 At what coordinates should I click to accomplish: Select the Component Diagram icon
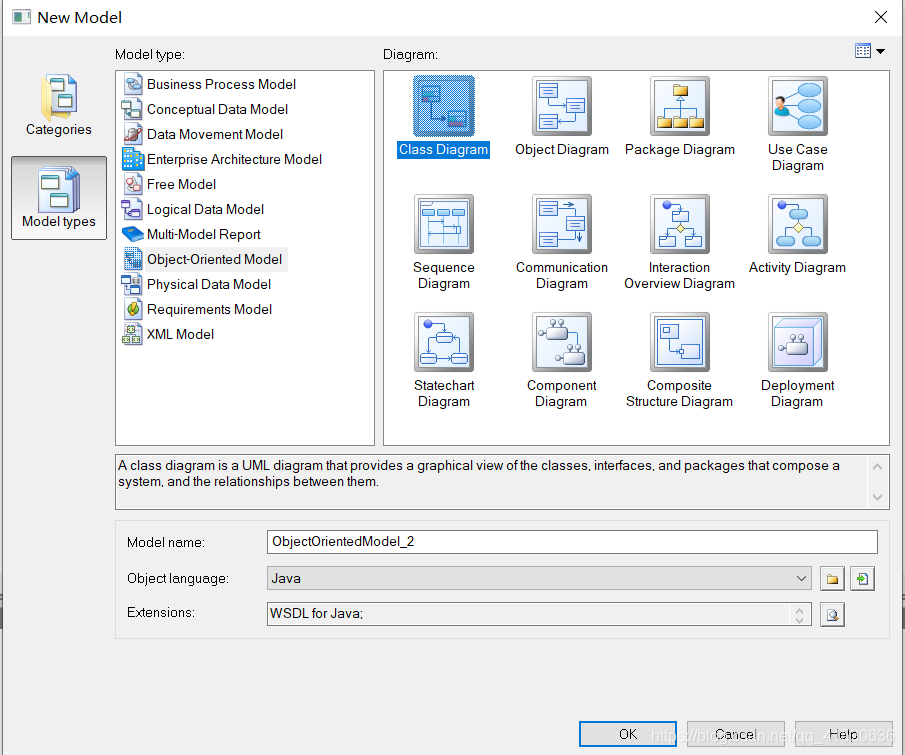point(562,342)
